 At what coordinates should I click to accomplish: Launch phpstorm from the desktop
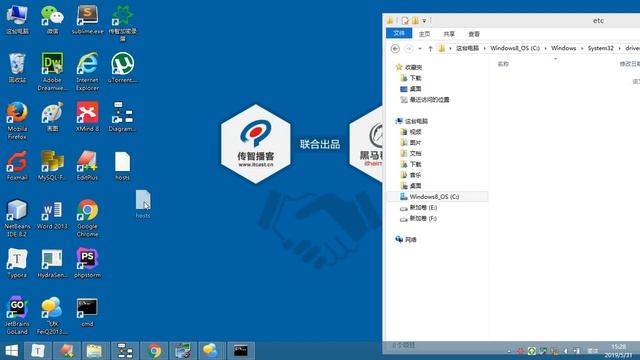(87, 263)
